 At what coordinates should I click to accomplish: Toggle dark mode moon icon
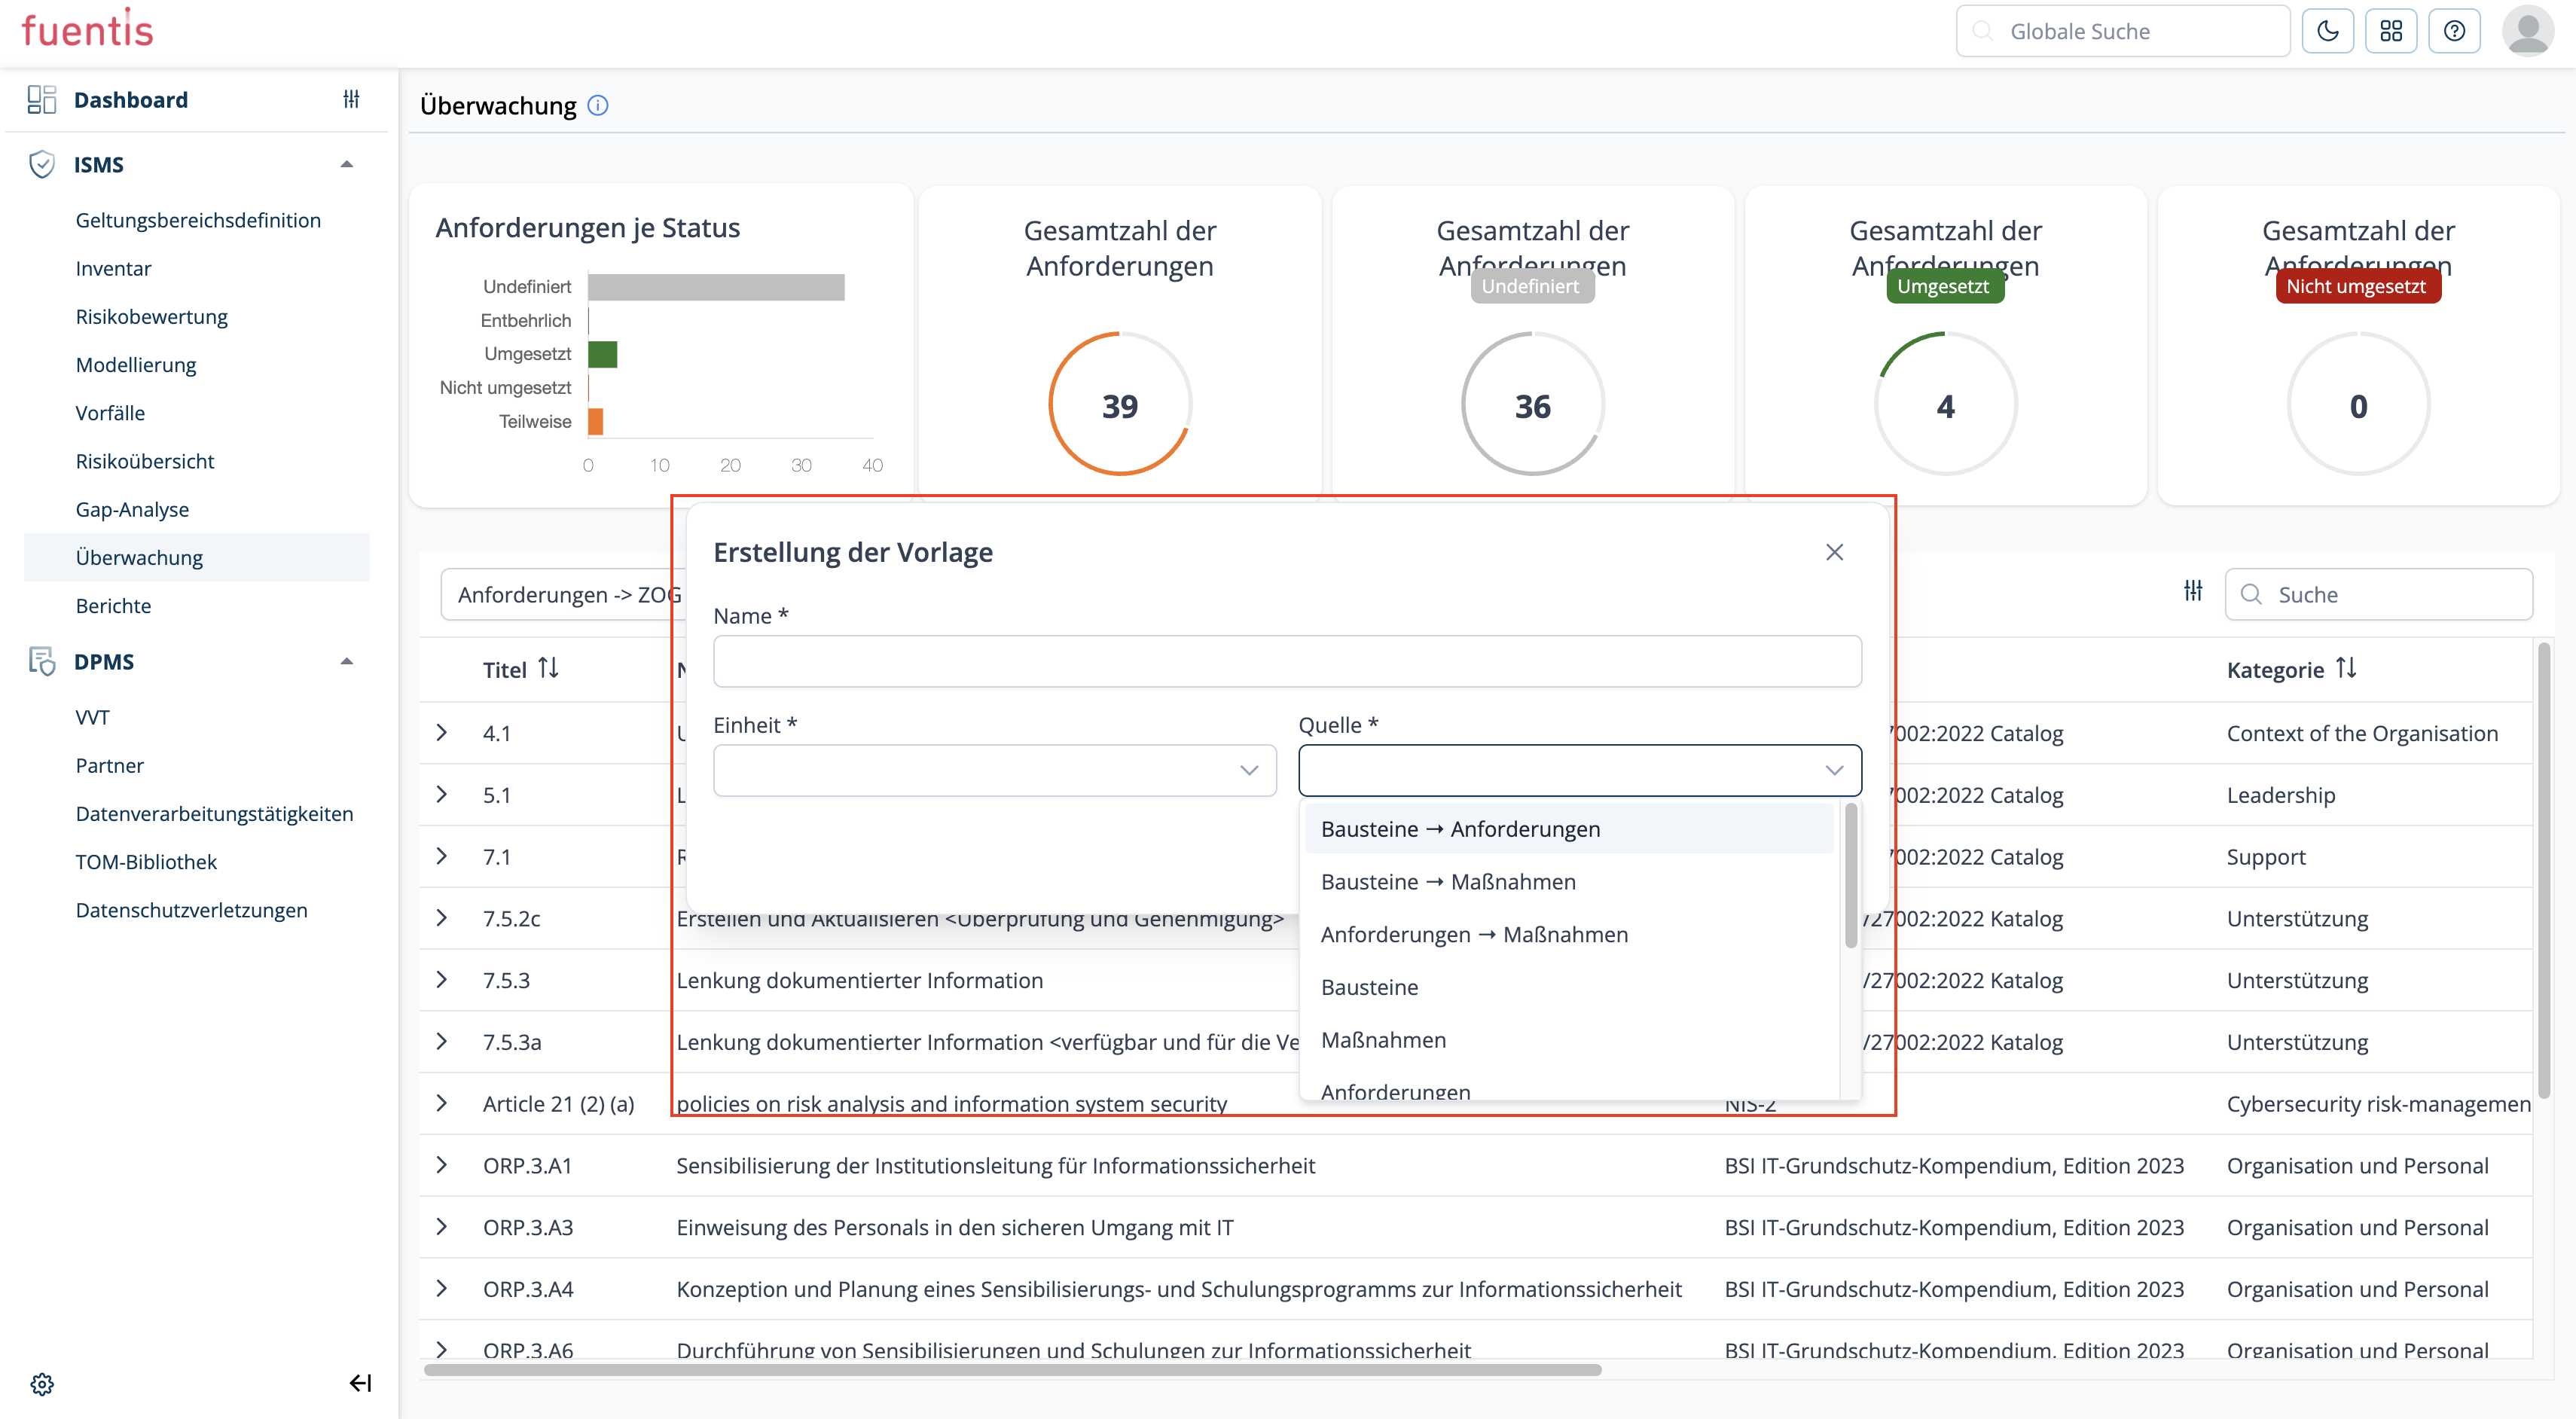[x=2327, y=31]
